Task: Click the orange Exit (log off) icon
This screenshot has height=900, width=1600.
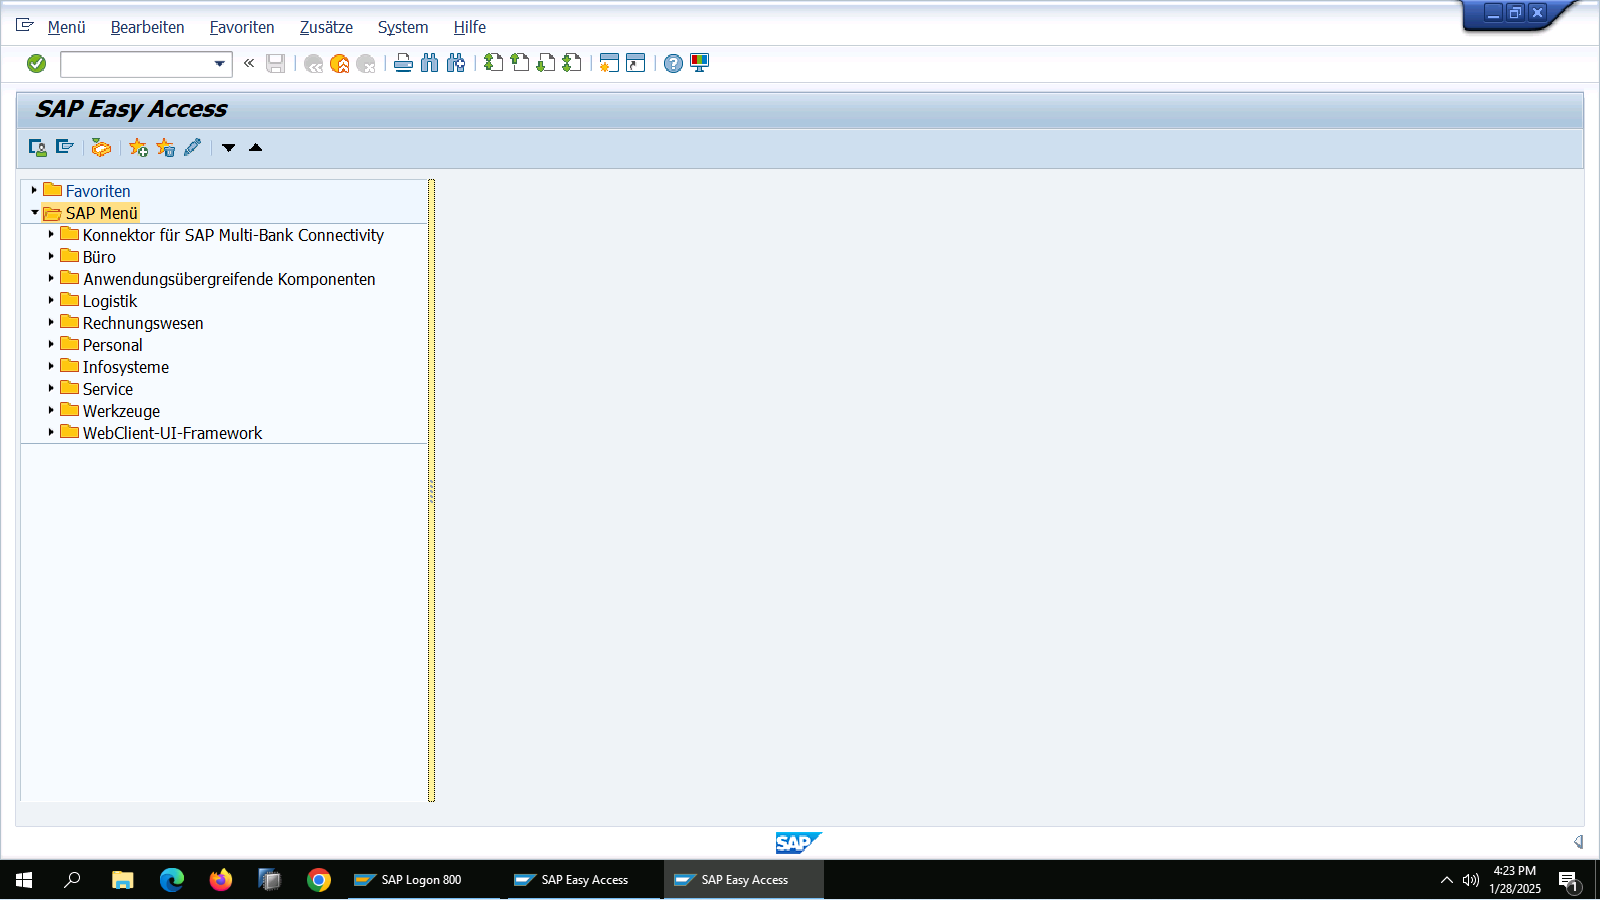Action: click(340, 64)
